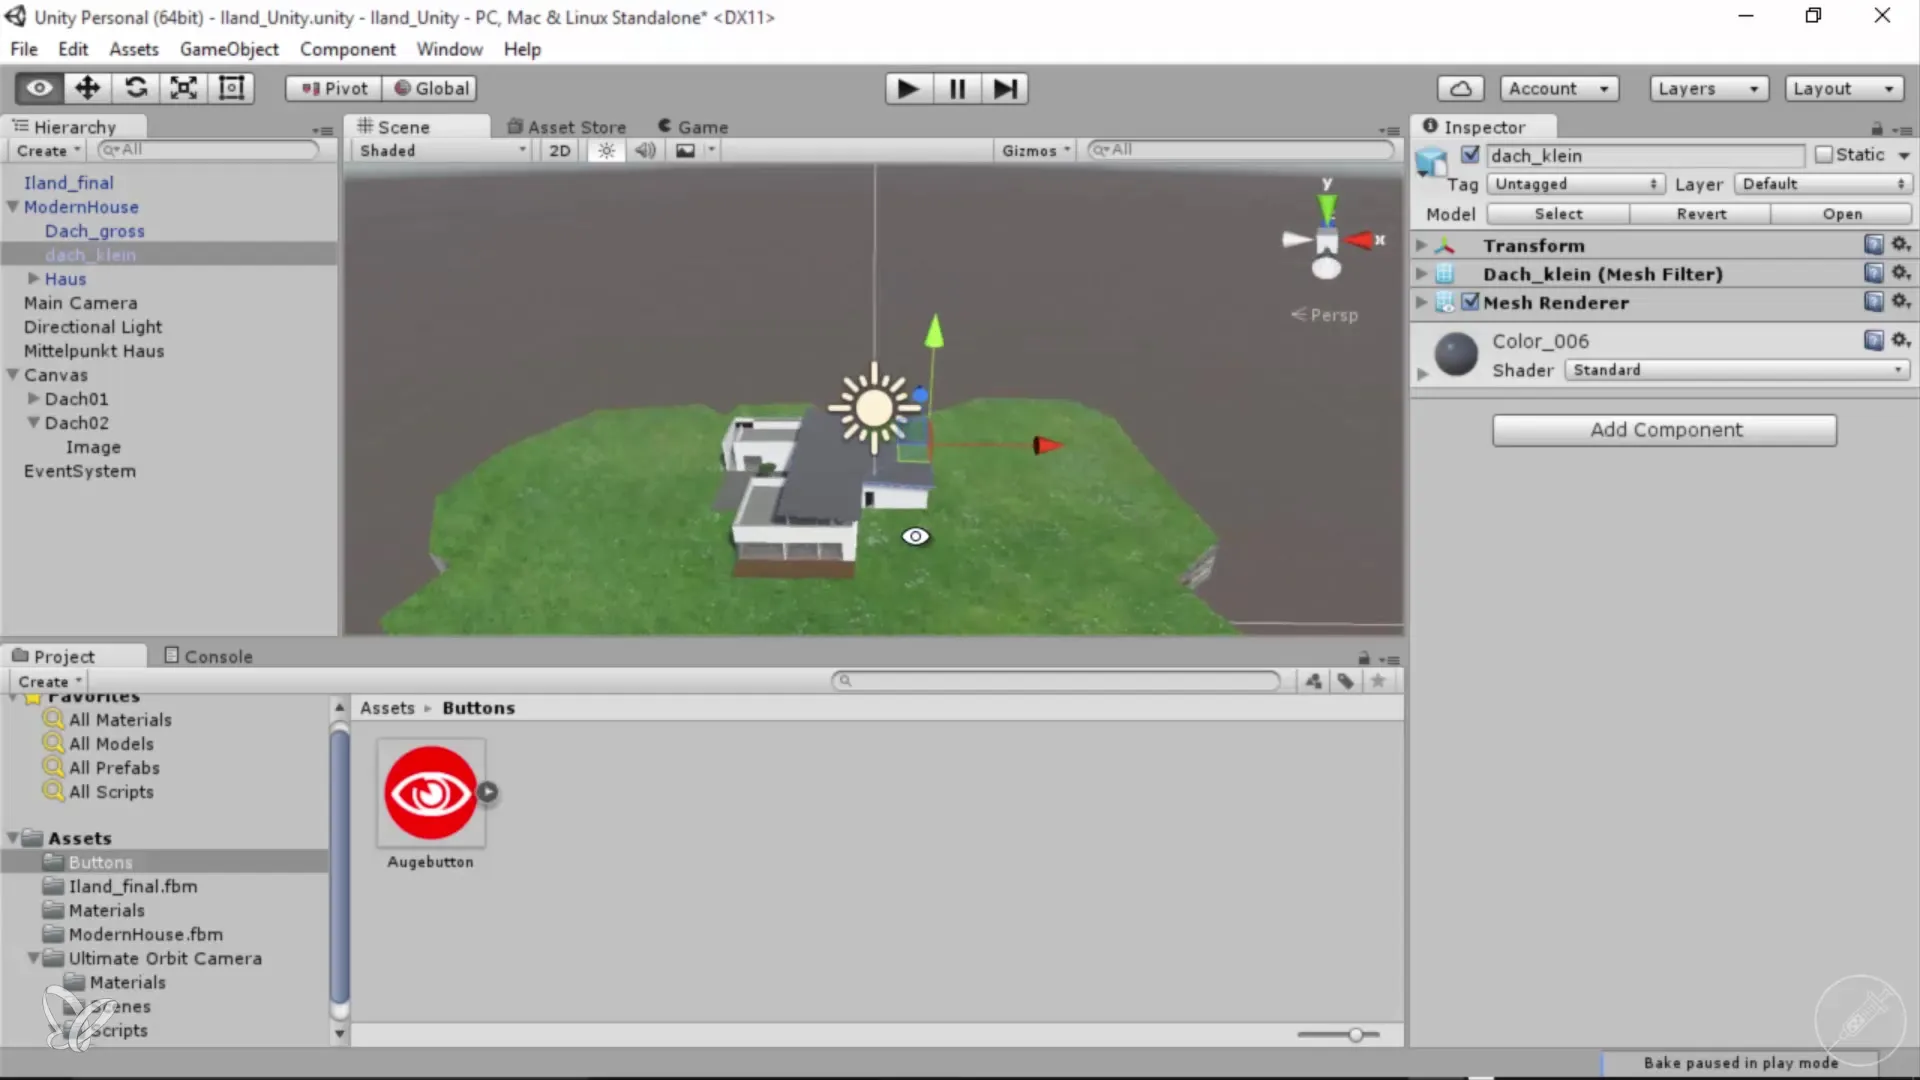Open Mesh Filter component gear menu
The image size is (1920, 1080).
[1901, 273]
